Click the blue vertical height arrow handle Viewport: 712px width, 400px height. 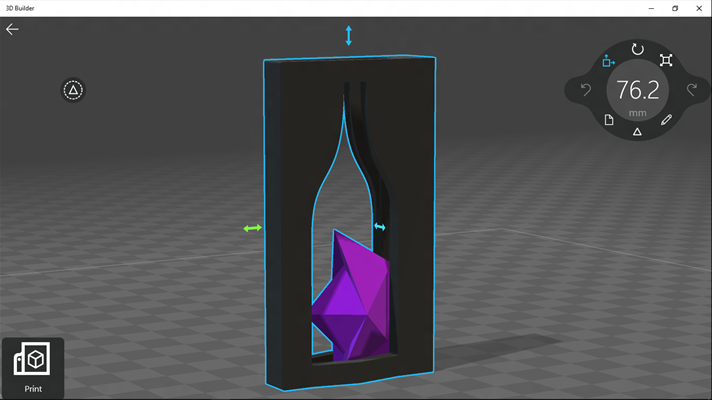pyautogui.click(x=348, y=35)
